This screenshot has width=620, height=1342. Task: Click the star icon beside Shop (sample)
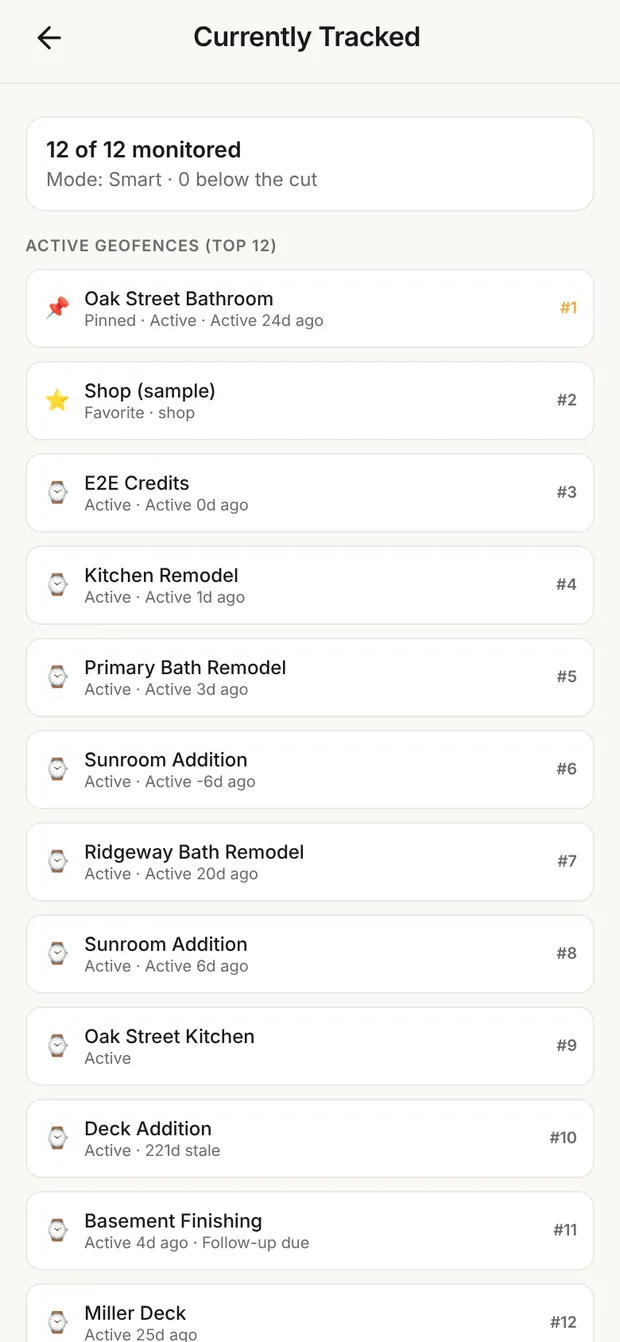coord(58,400)
